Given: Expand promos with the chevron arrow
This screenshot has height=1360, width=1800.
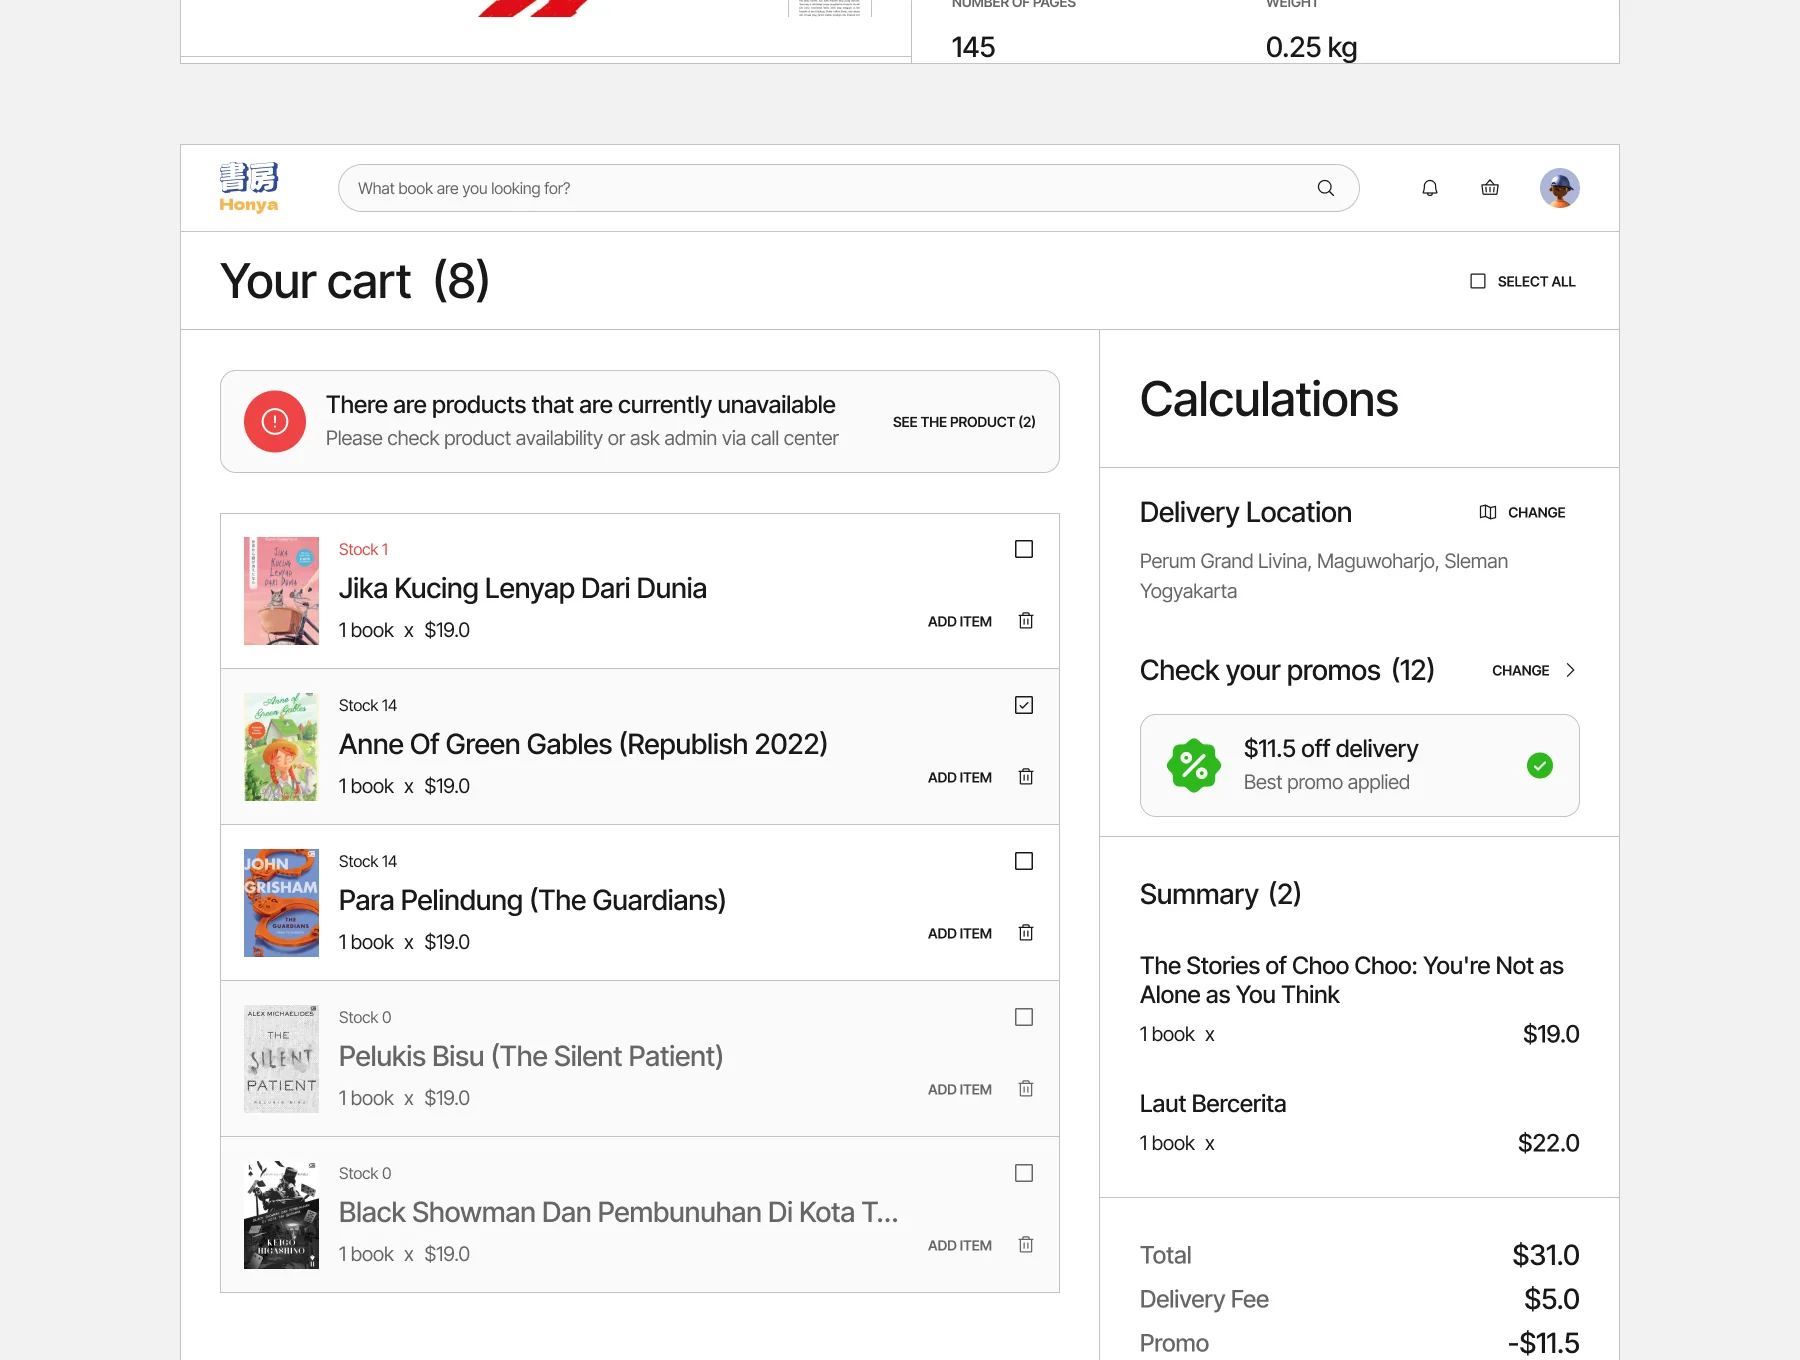Looking at the screenshot, I should 1570,670.
